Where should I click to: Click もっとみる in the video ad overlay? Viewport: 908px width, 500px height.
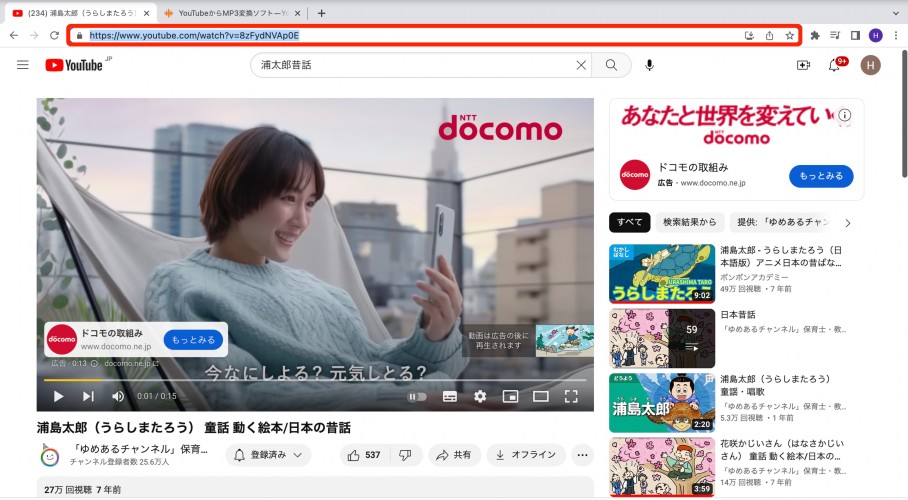tap(193, 340)
